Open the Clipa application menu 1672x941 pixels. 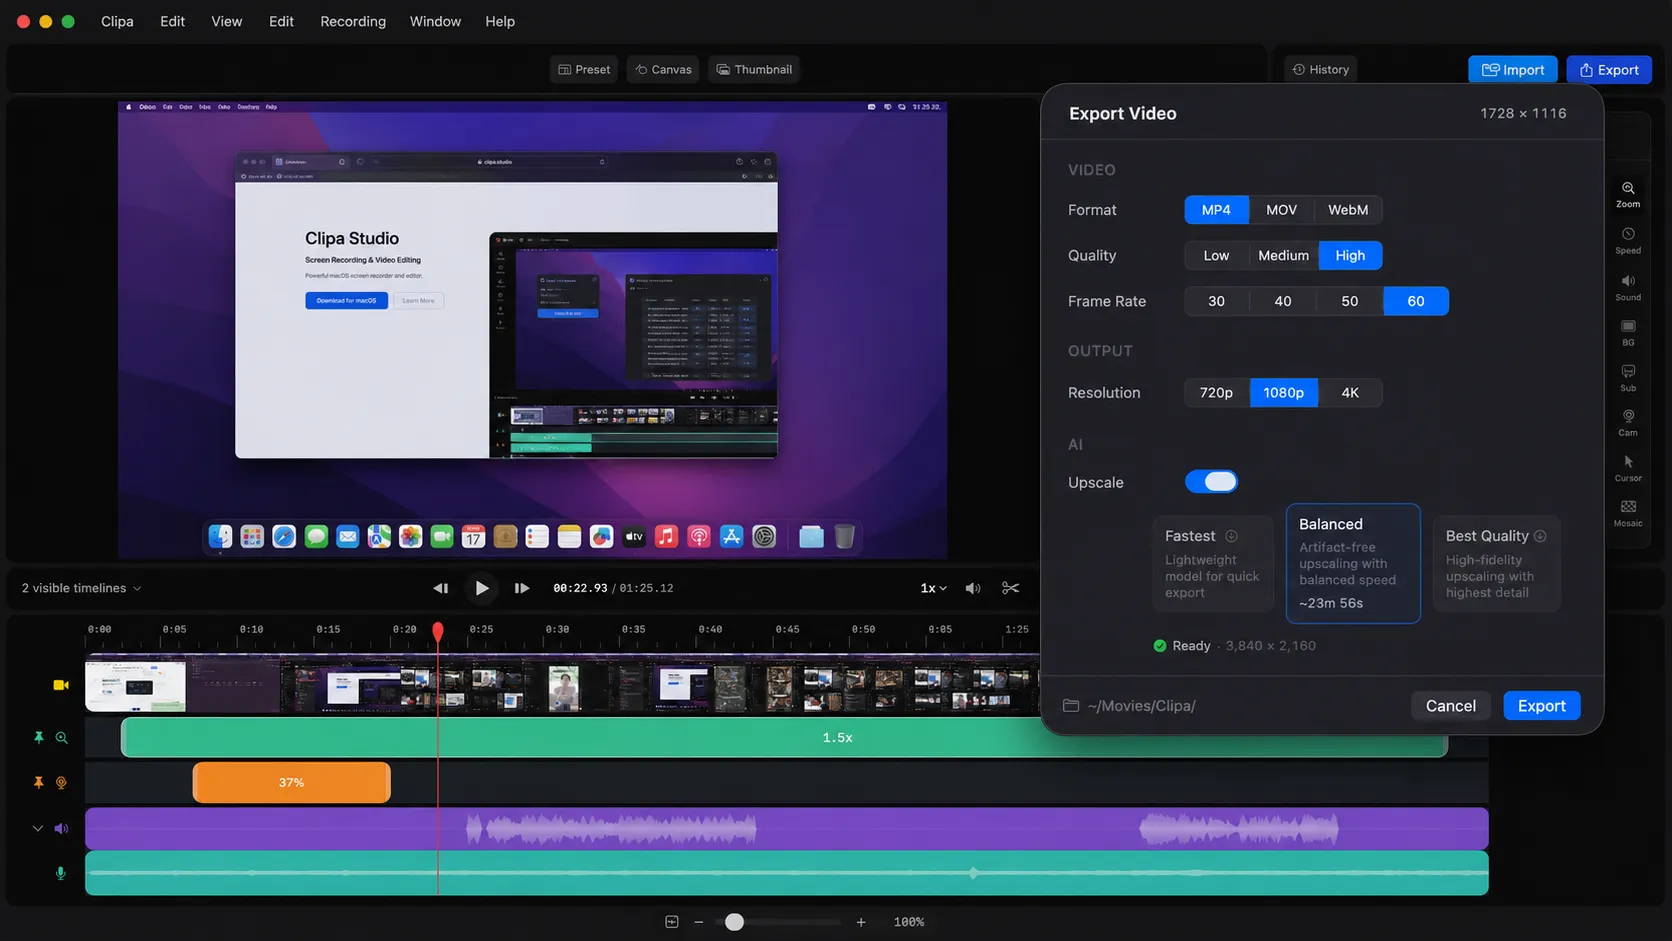point(117,21)
